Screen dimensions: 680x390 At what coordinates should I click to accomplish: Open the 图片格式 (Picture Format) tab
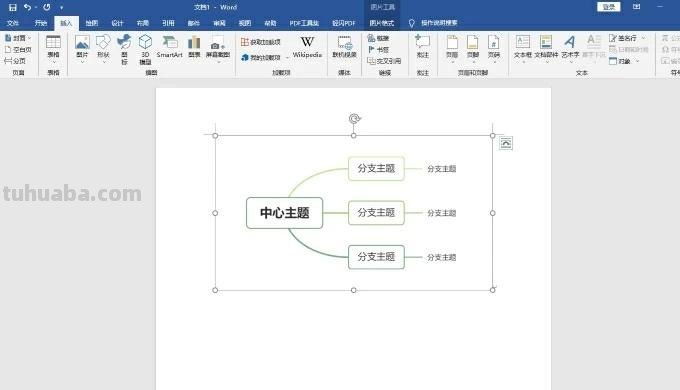[382, 23]
